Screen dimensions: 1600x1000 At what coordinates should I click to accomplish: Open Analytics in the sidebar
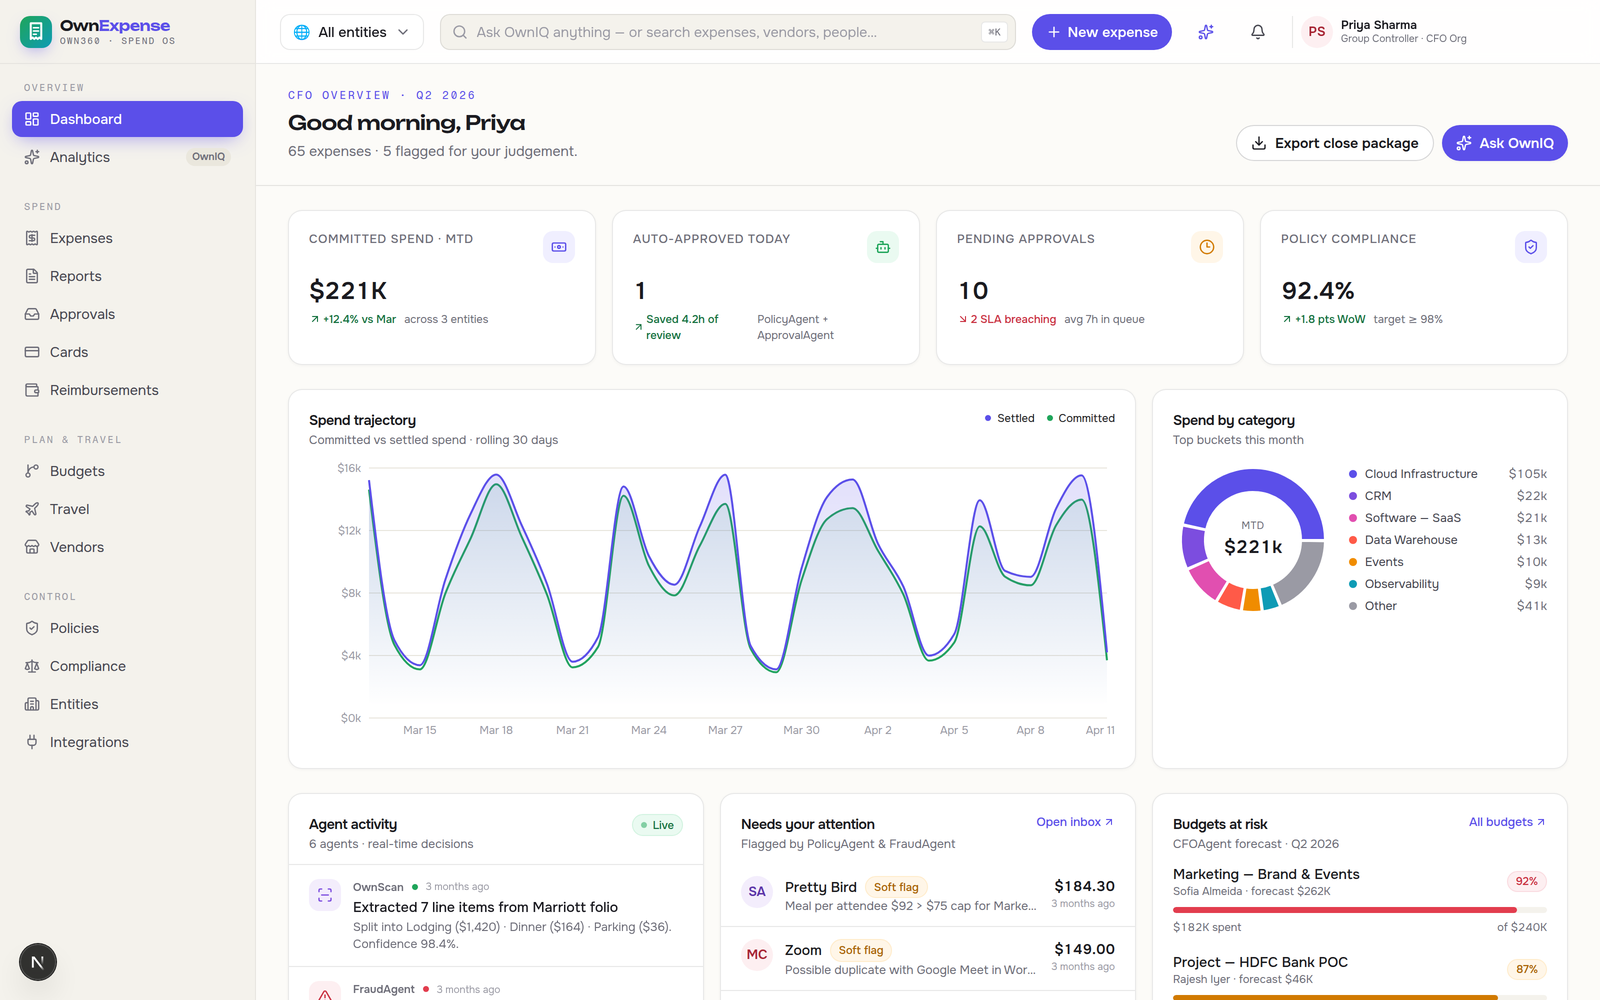[x=127, y=157]
